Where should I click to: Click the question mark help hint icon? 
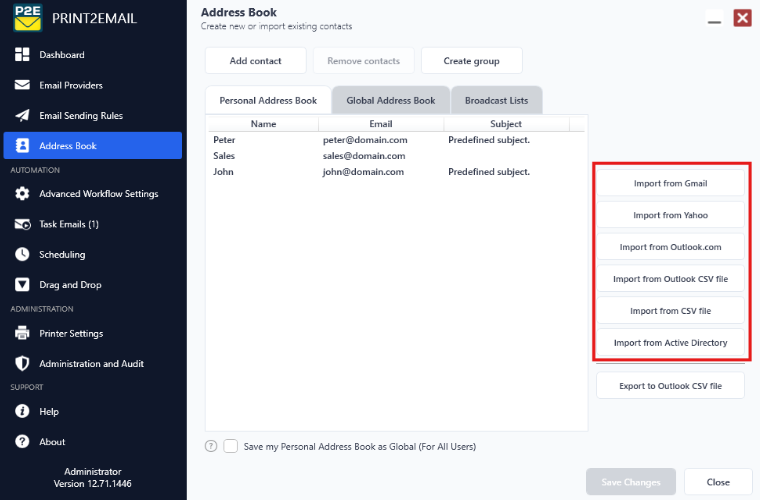pyautogui.click(x=211, y=446)
